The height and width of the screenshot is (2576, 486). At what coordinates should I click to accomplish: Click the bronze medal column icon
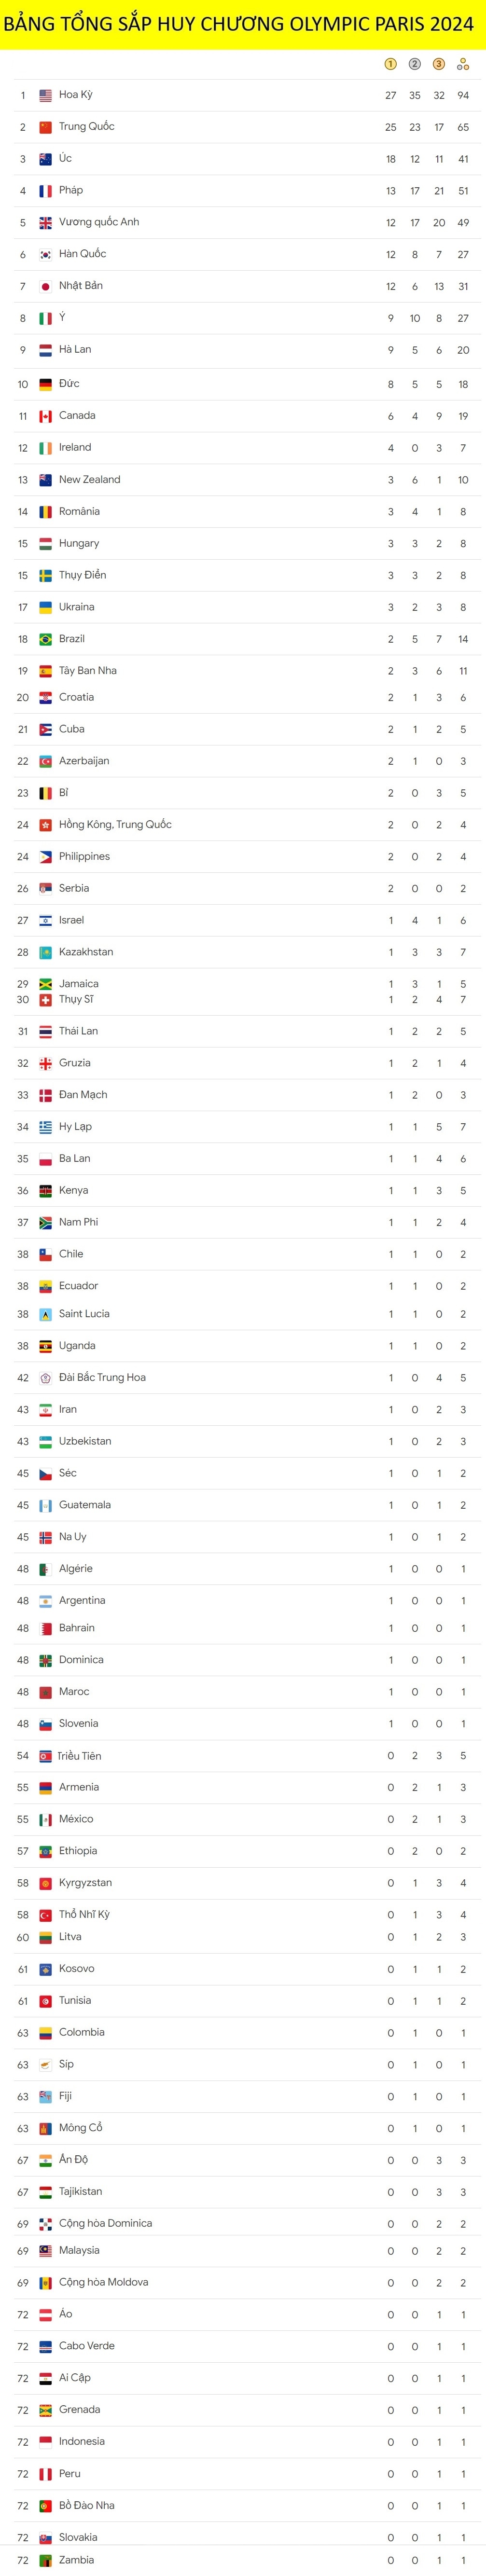(x=439, y=64)
